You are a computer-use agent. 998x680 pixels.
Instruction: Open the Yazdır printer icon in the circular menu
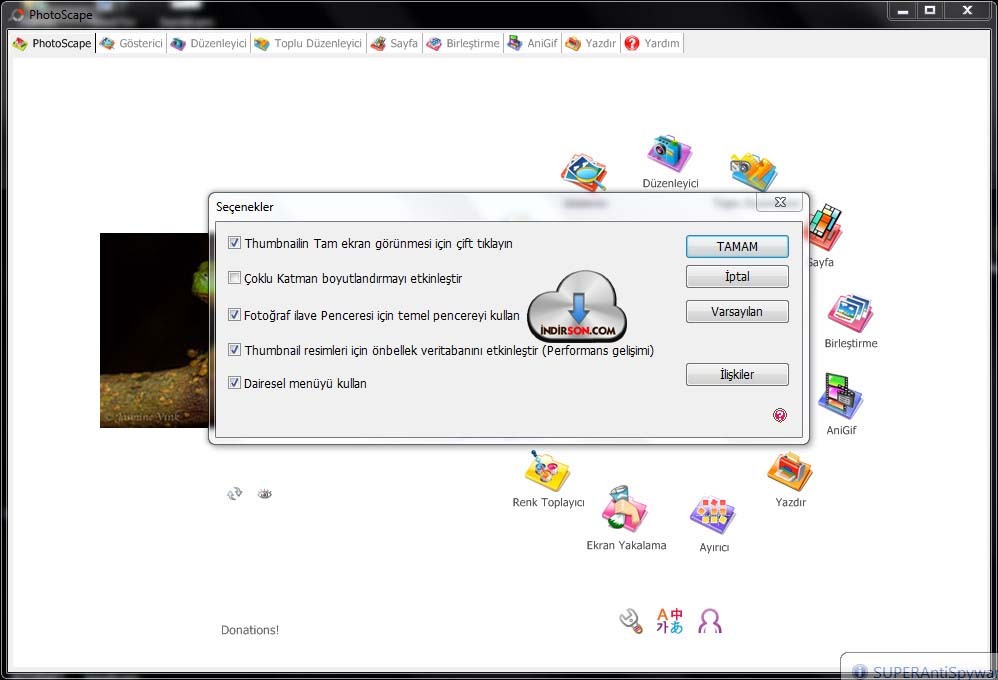(x=790, y=472)
